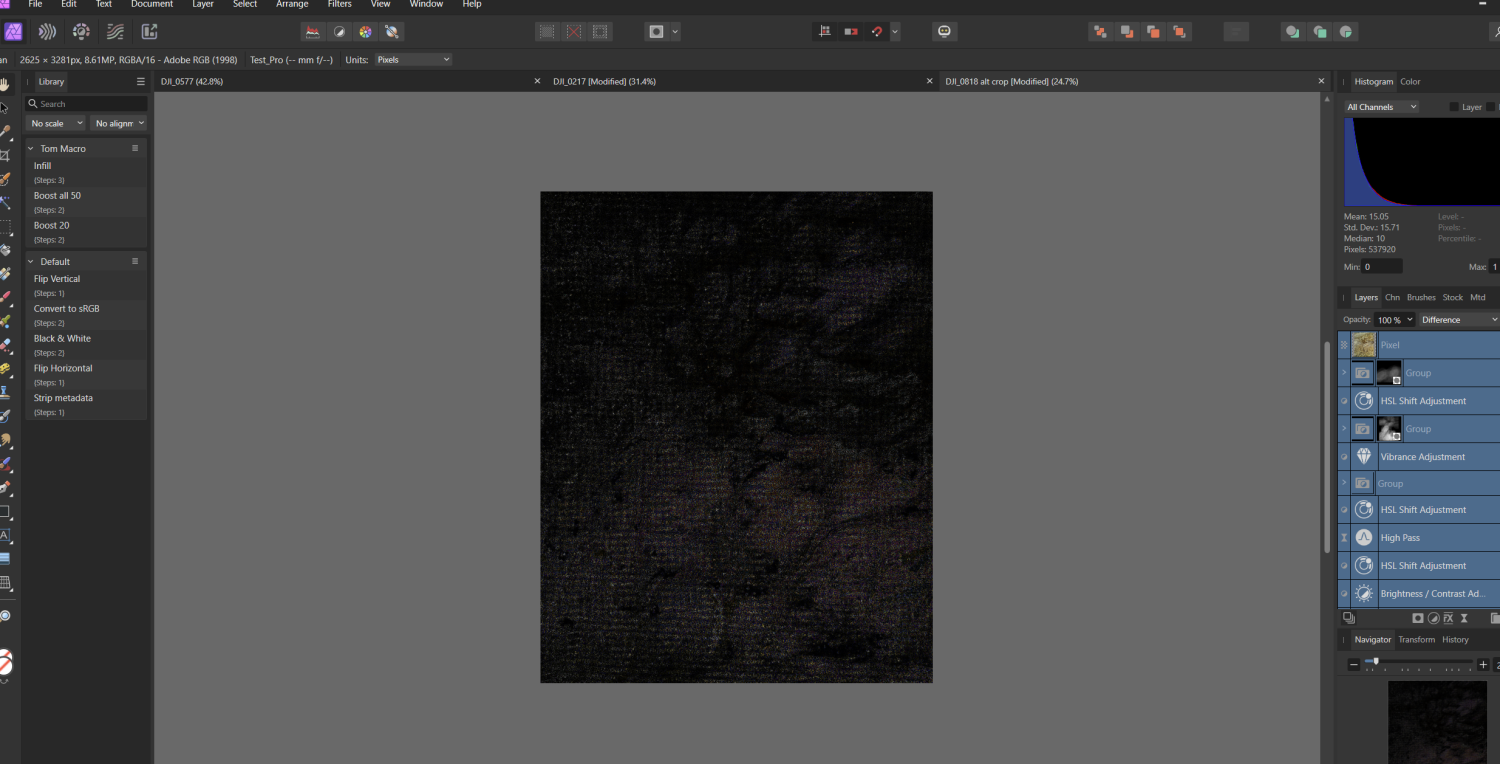Screen dimensions: 1500x764
Task: Open the Library panel preferences menu
Action: click(141, 82)
